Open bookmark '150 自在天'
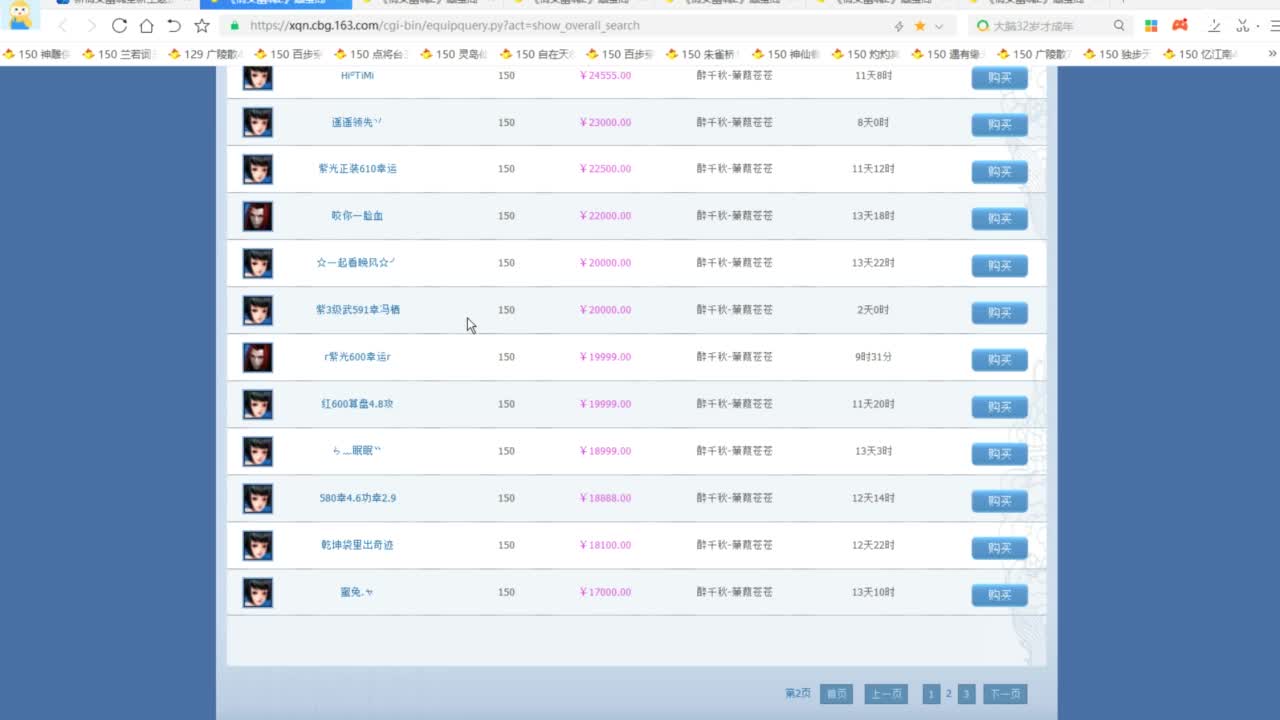This screenshot has width=1280, height=720. click(x=537, y=54)
